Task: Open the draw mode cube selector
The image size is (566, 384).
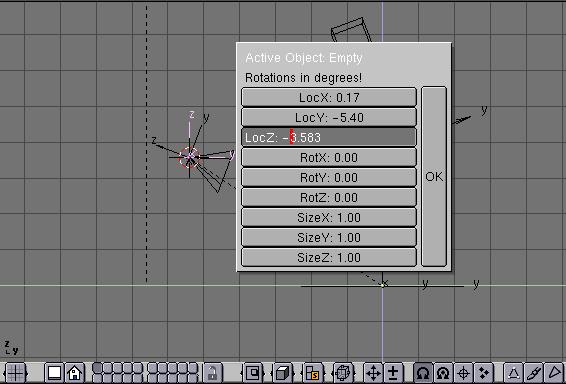Action: [283, 372]
